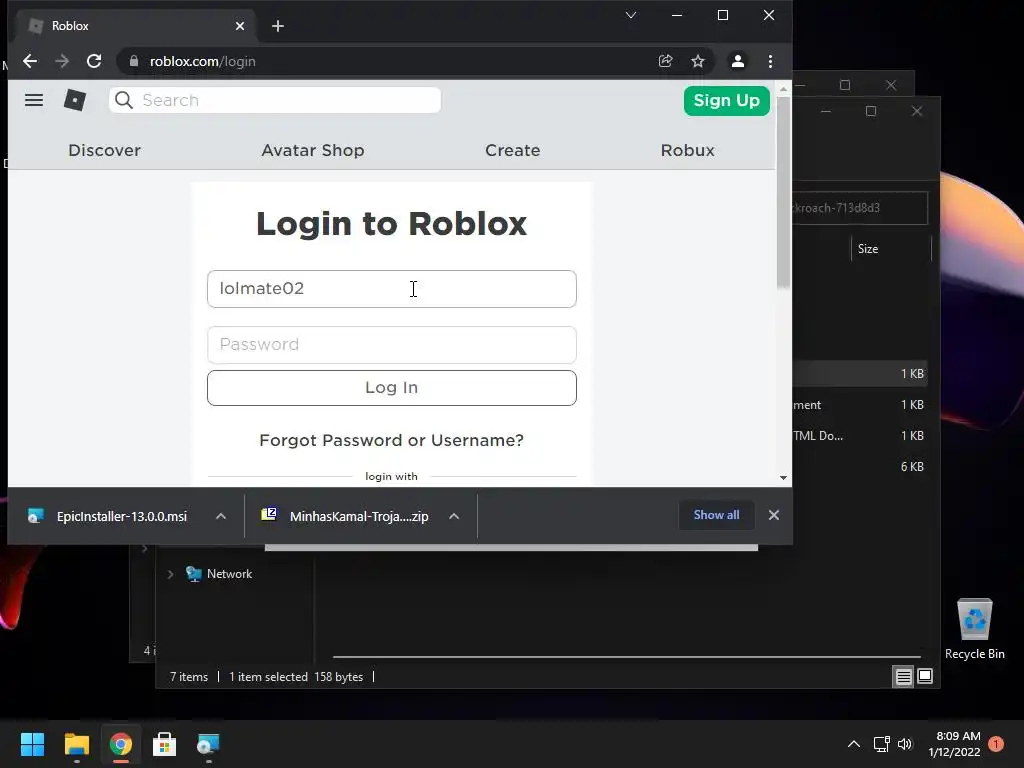Go back in Chrome
Viewport: 1024px width, 768px height.
(x=30, y=61)
